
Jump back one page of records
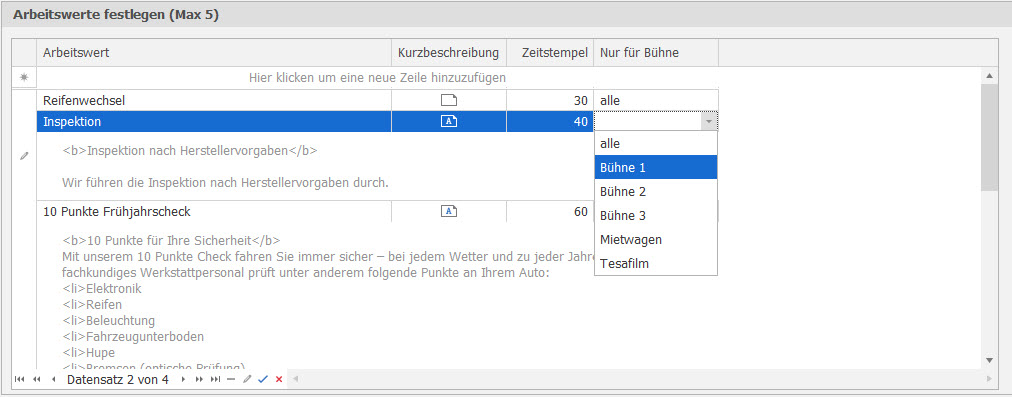36,380
